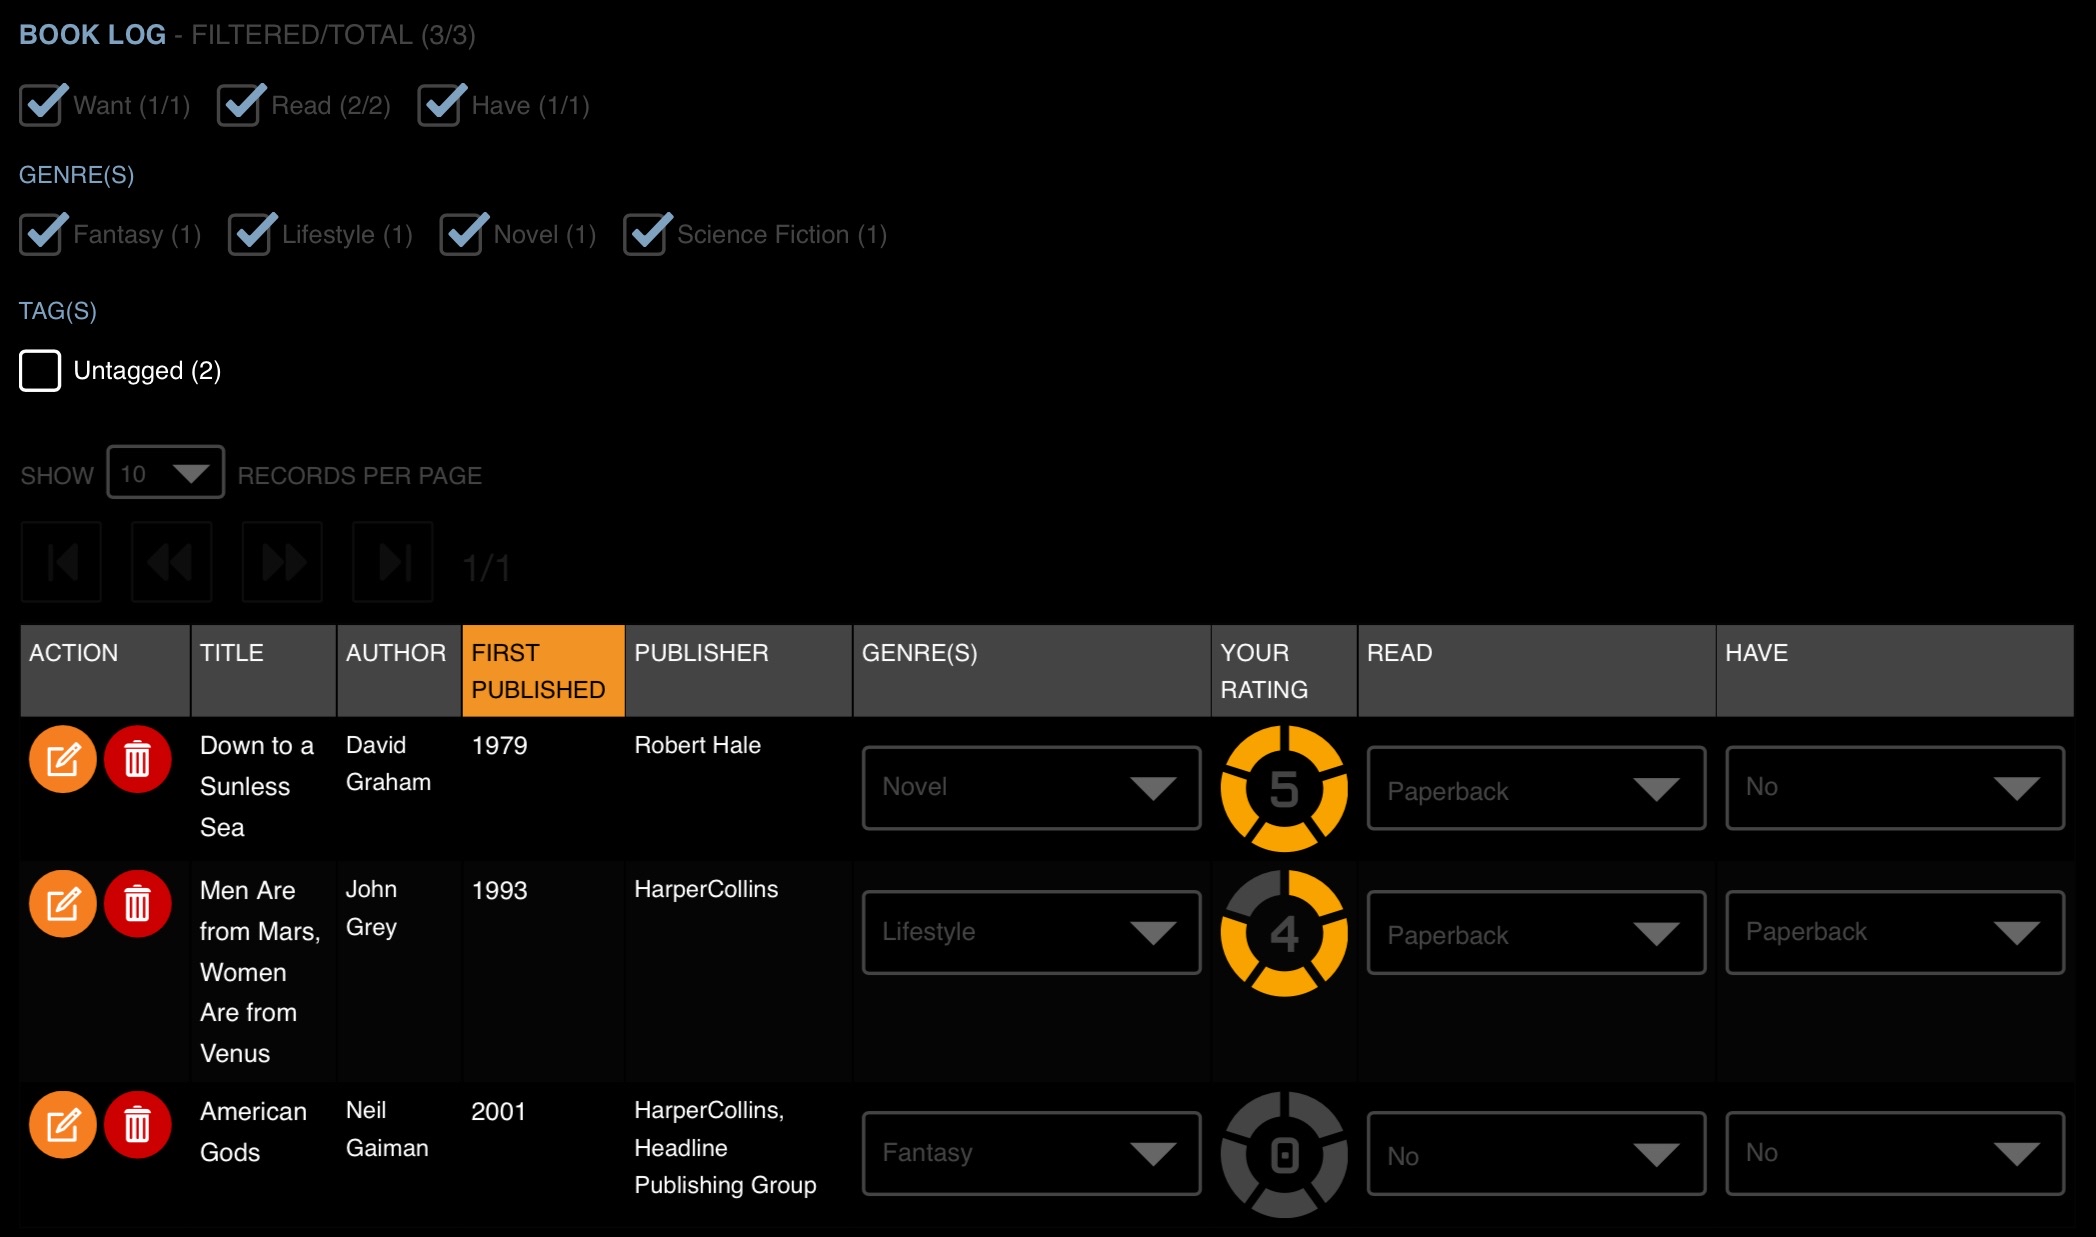Sort by the Have column header
This screenshot has width=2096, height=1237.
(1895, 671)
